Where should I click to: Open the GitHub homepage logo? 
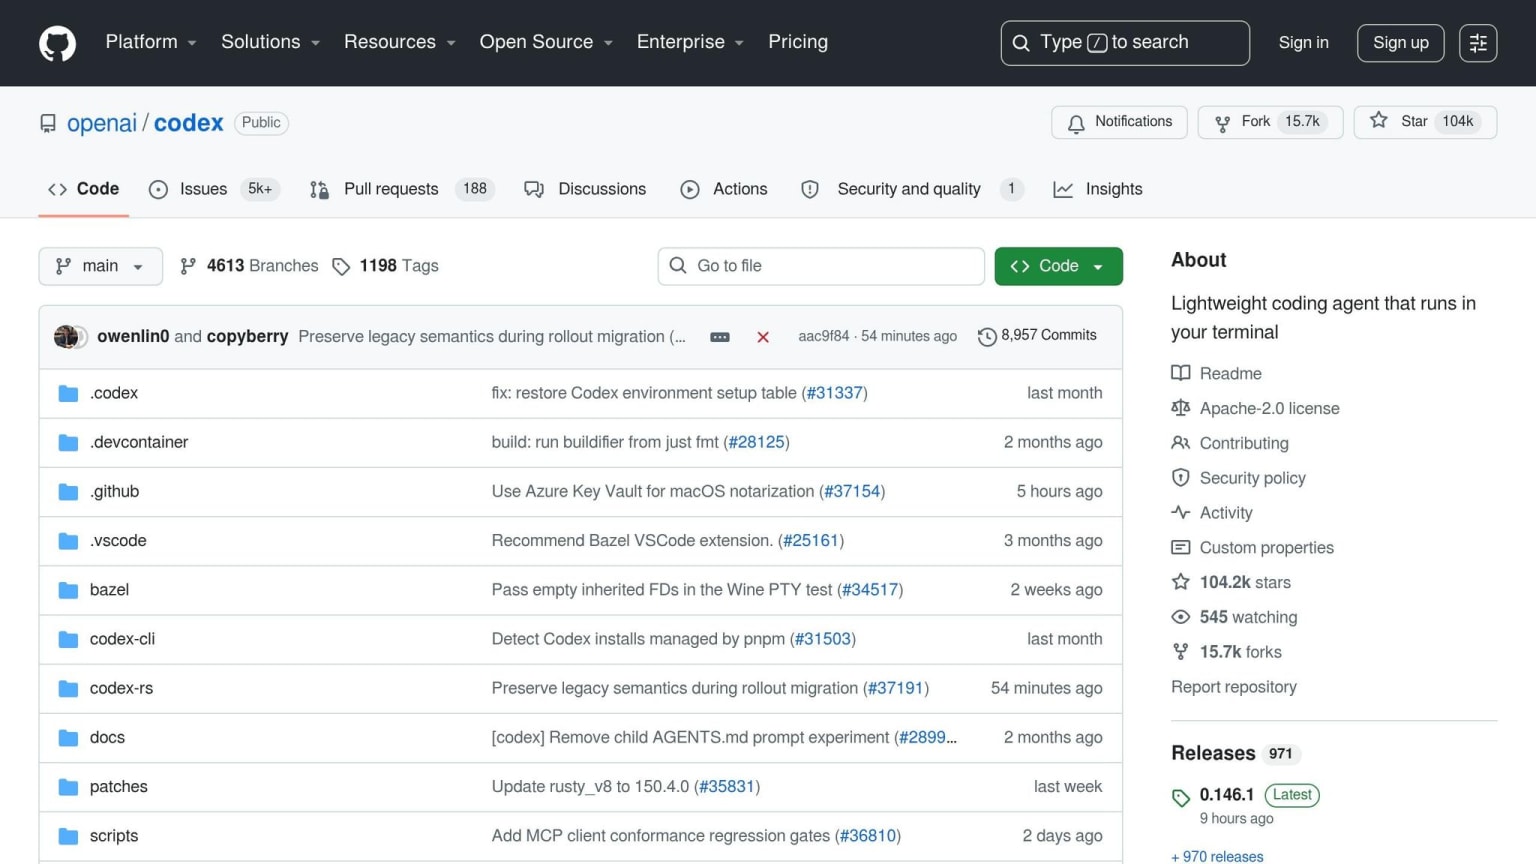(57, 43)
